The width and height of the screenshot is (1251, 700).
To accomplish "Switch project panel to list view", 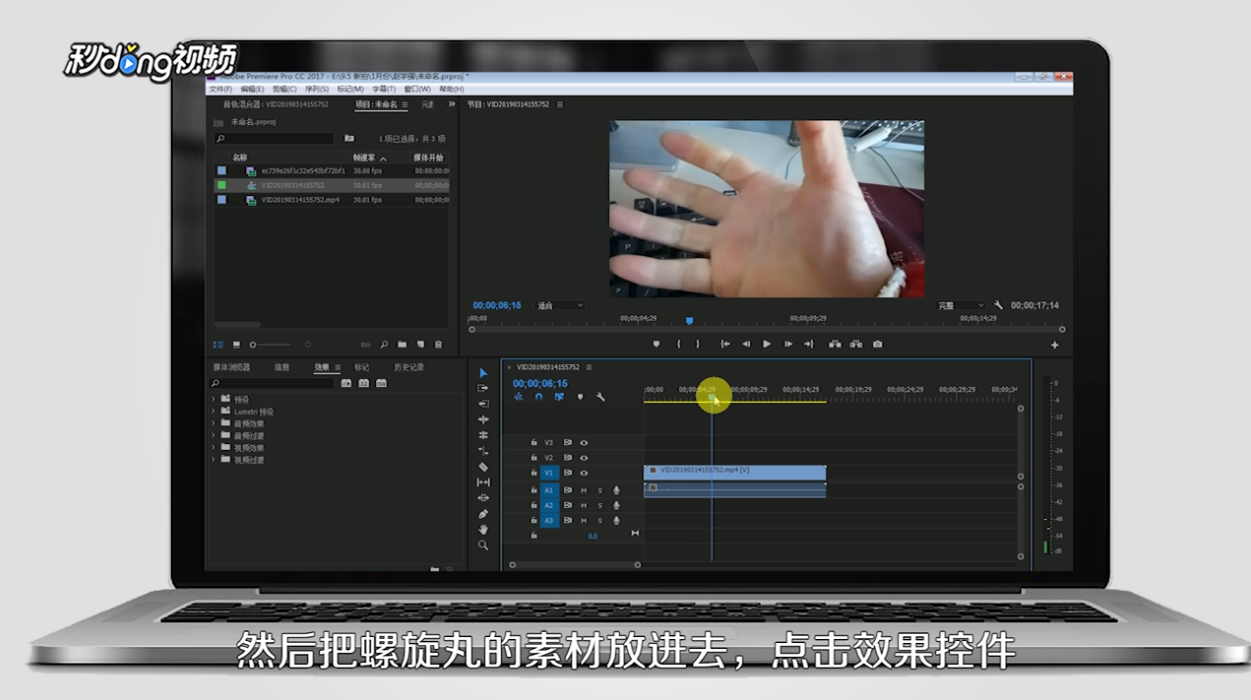I will point(218,344).
